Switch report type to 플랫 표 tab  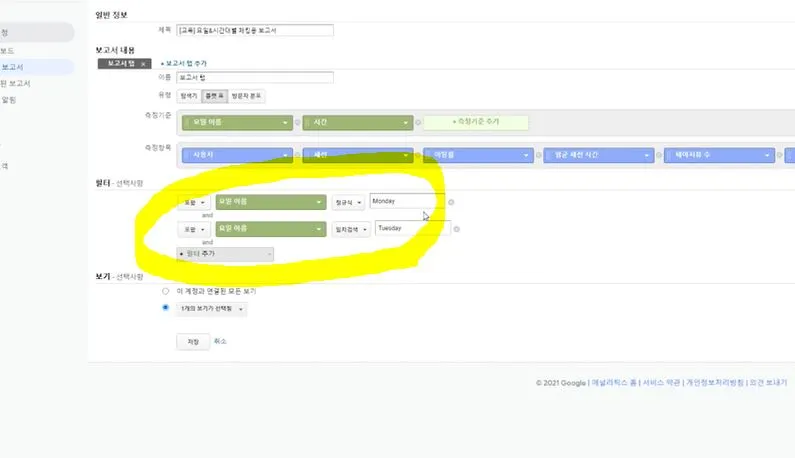214,96
